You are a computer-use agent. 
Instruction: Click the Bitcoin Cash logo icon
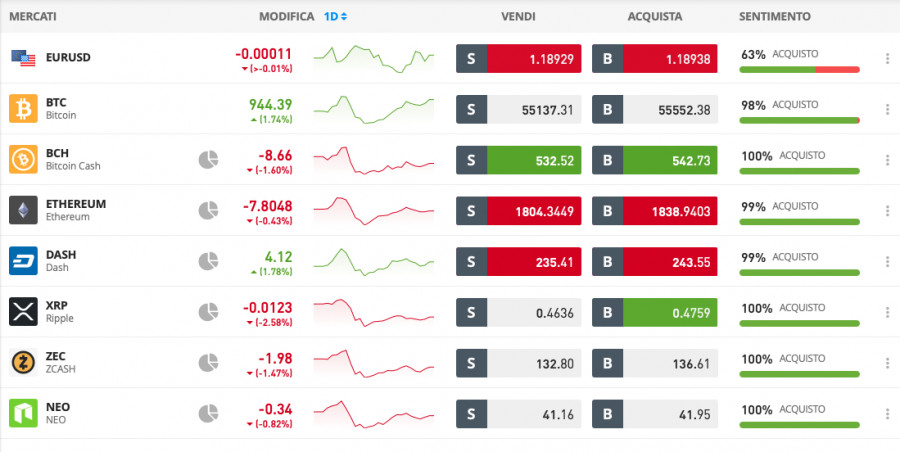[23, 159]
